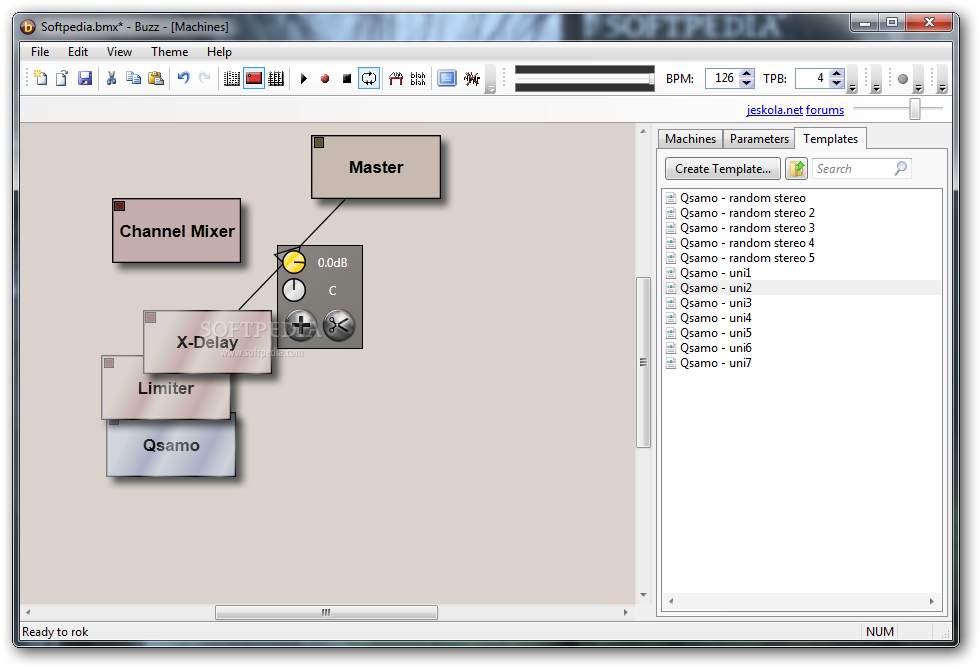Select the Channel Mixer machine
980x668 pixels.
click(177, 231)
